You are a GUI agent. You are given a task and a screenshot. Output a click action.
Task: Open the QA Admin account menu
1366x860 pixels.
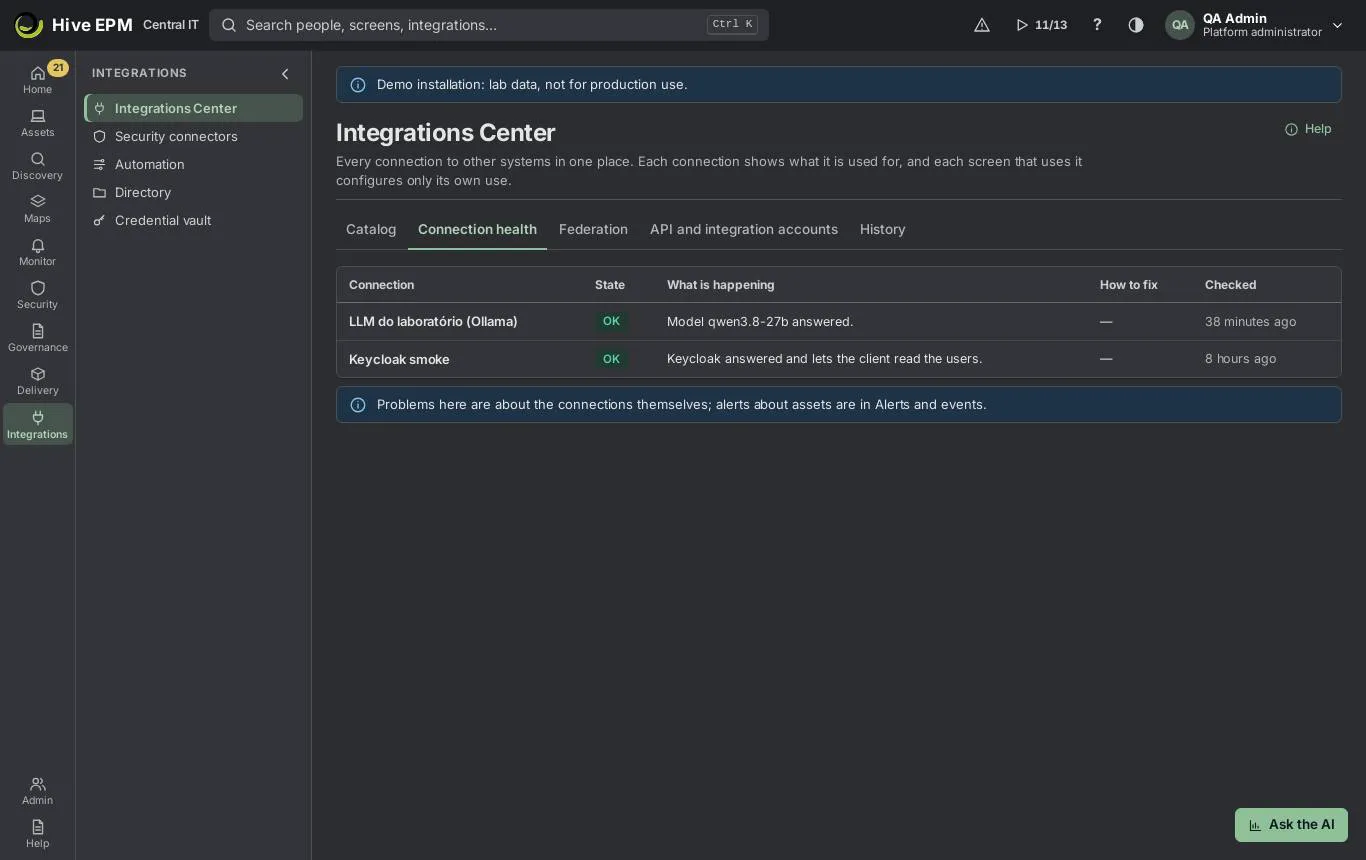[x=1254, y=25]
